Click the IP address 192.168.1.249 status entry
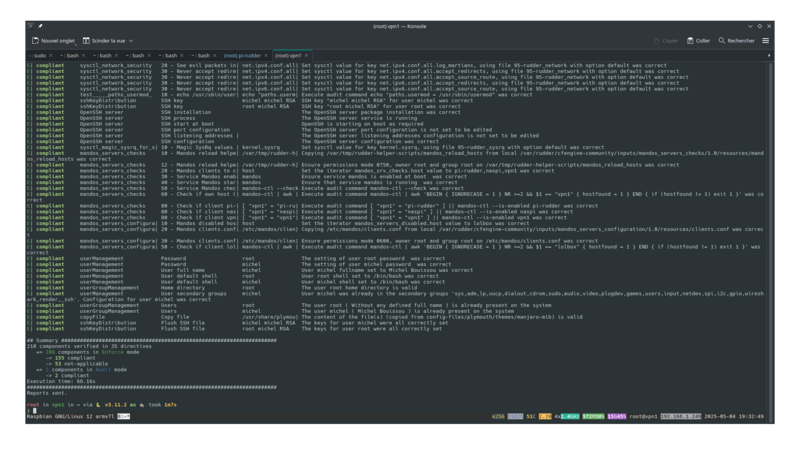The width and height of the screenshot is (800, 454). 681,417
